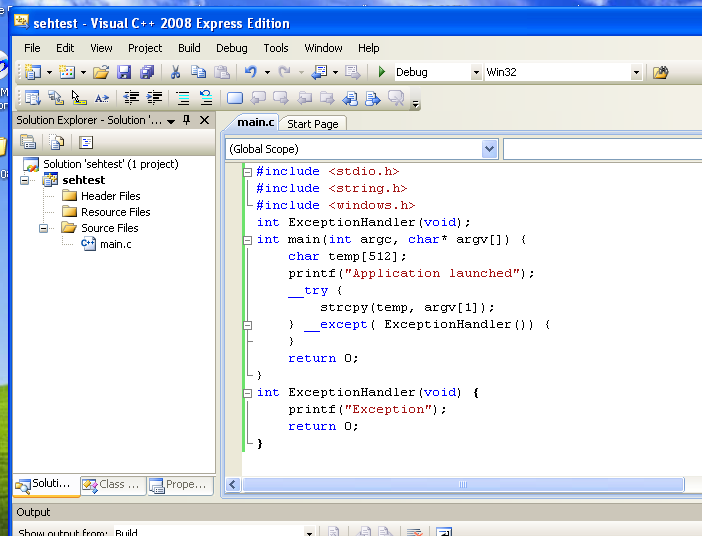Increase line indent in the editor toolbar
The image size is (702, 536).
coord(154,97)
